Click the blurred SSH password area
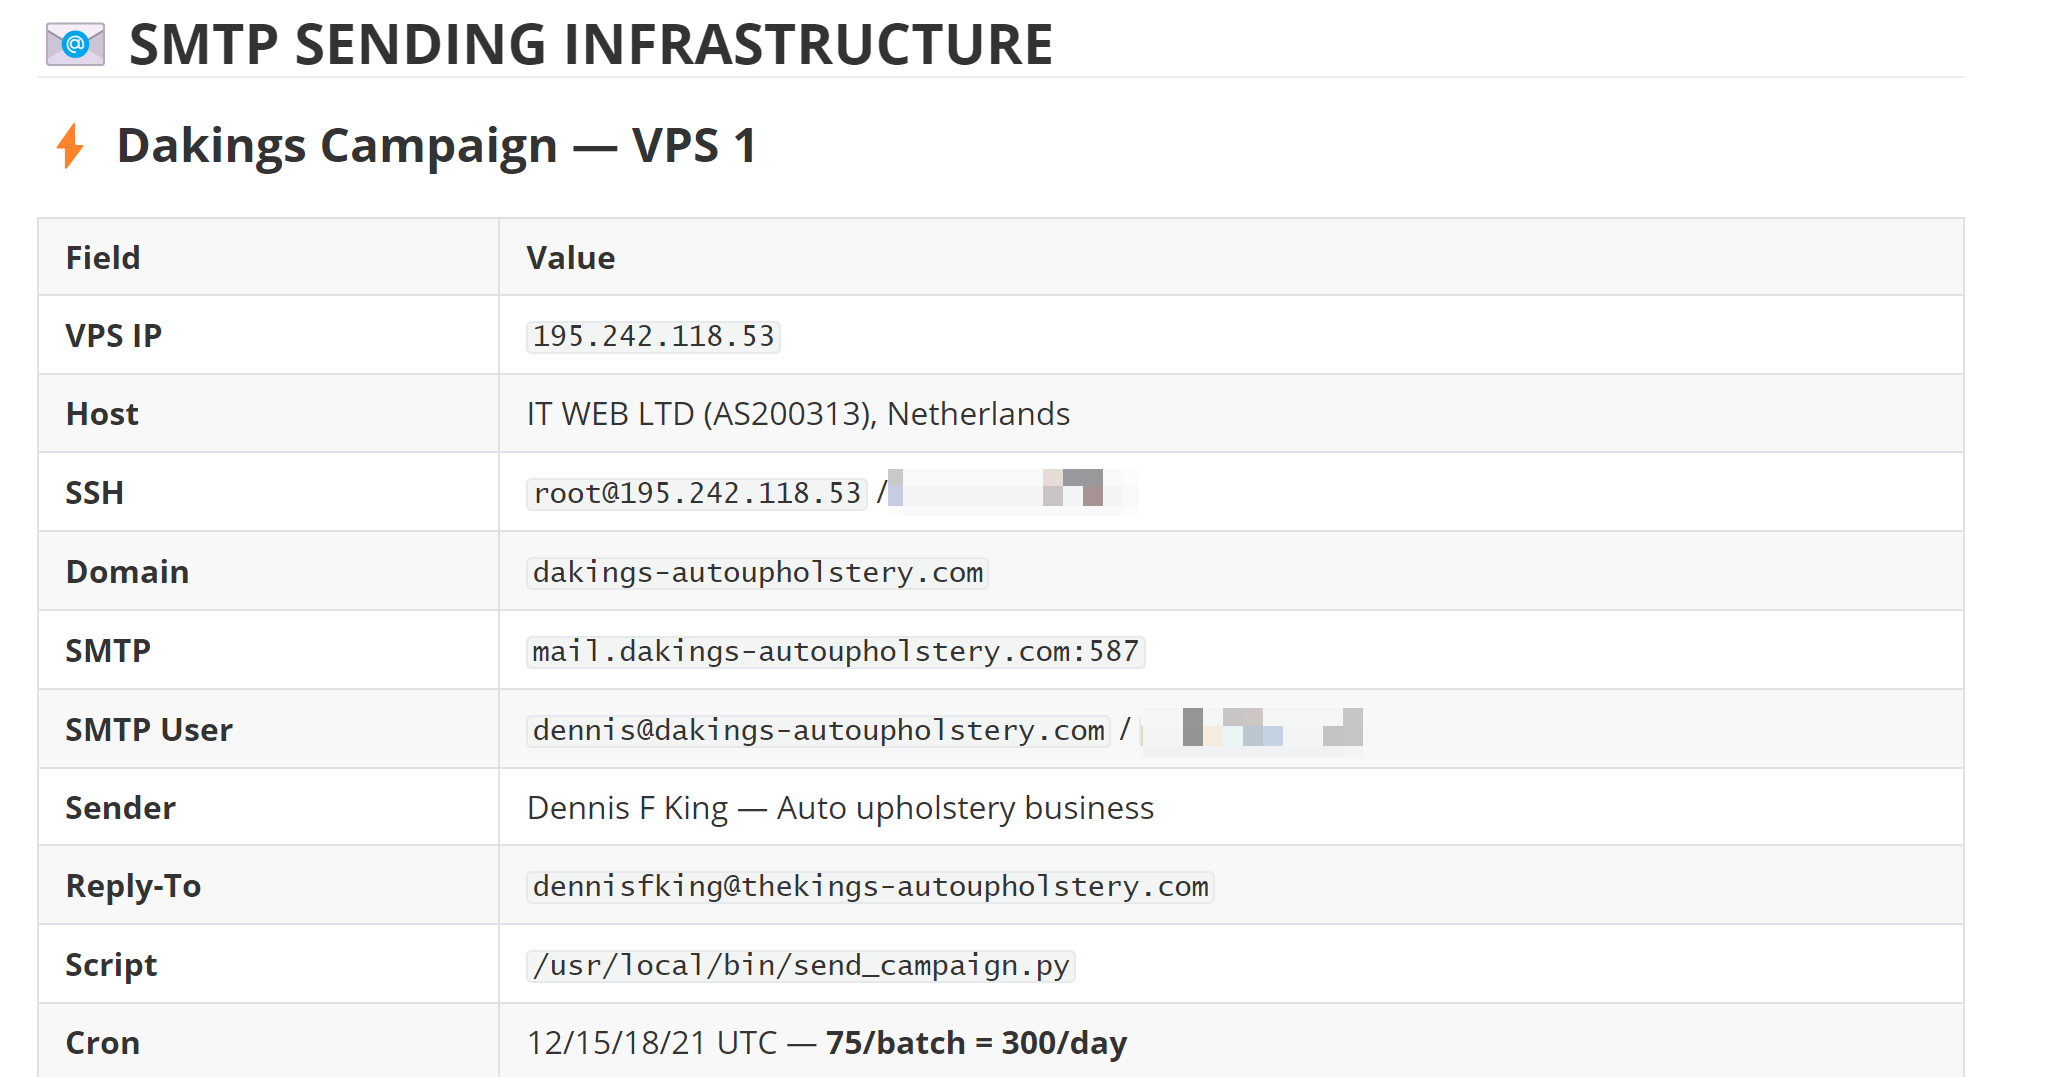This screenshot has width=2057, height=1077. (1012, 491)
